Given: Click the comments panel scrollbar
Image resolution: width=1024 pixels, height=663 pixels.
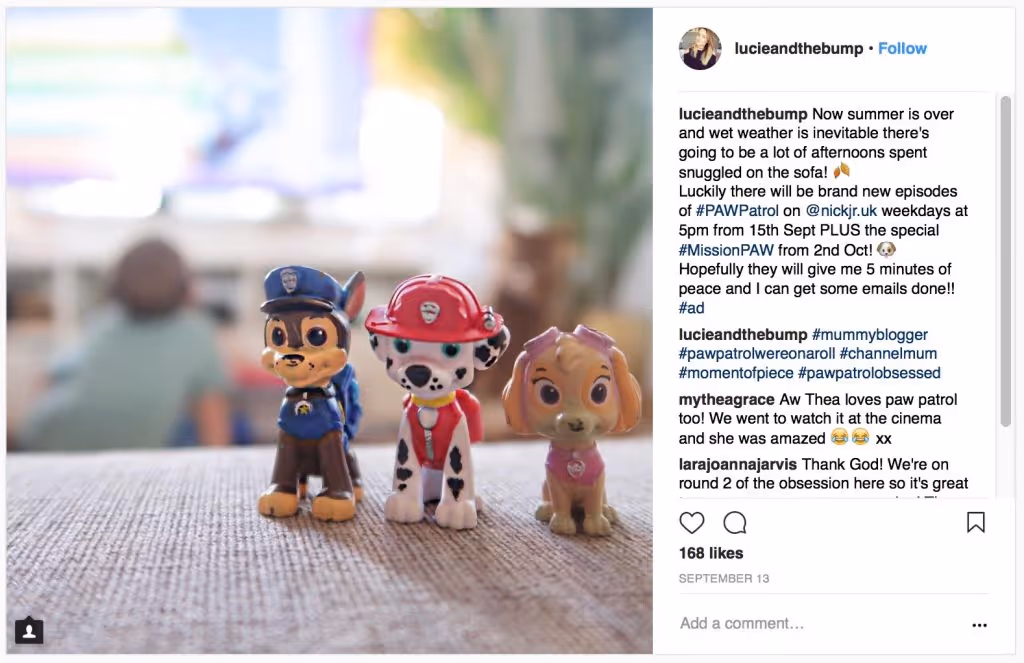Looking at the screenshot, I should 1005,261.
